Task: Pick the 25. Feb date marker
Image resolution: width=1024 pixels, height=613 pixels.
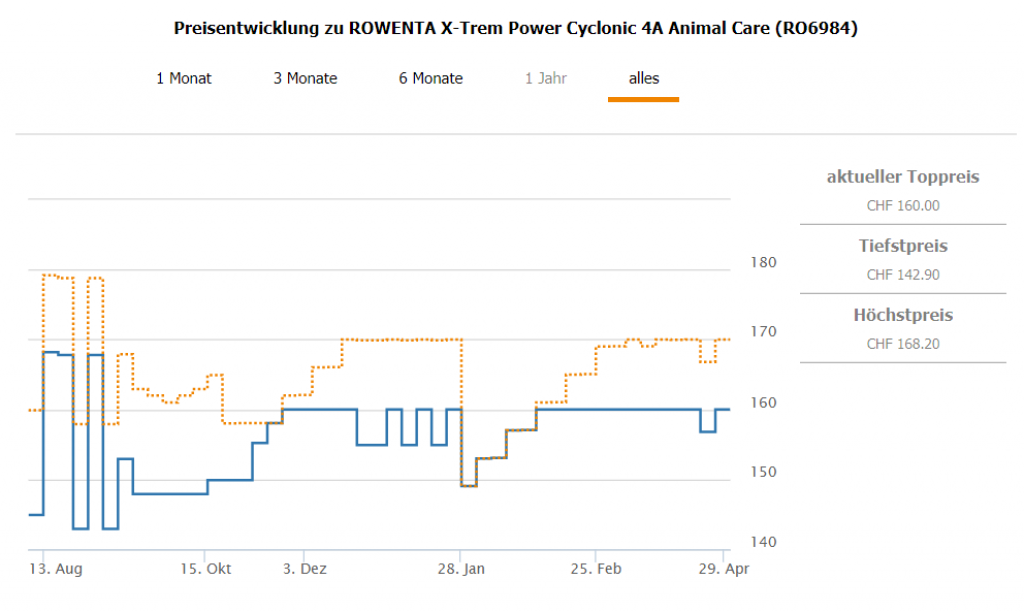Action: click(x=596, y=568)
